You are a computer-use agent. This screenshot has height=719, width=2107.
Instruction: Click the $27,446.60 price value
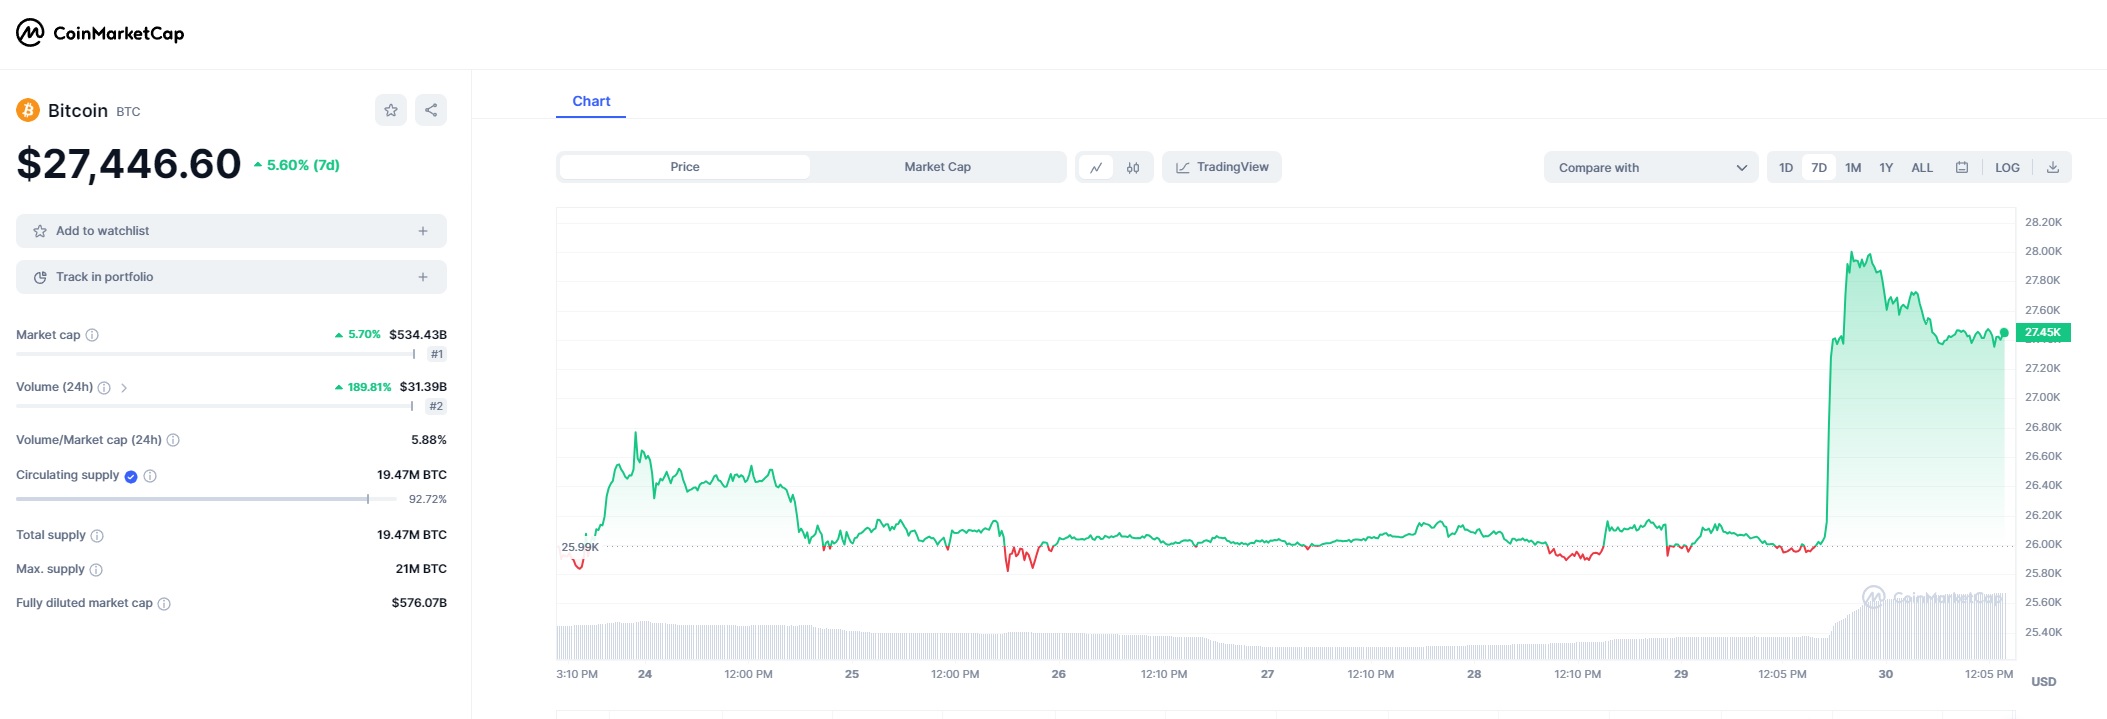coord(129,164)
